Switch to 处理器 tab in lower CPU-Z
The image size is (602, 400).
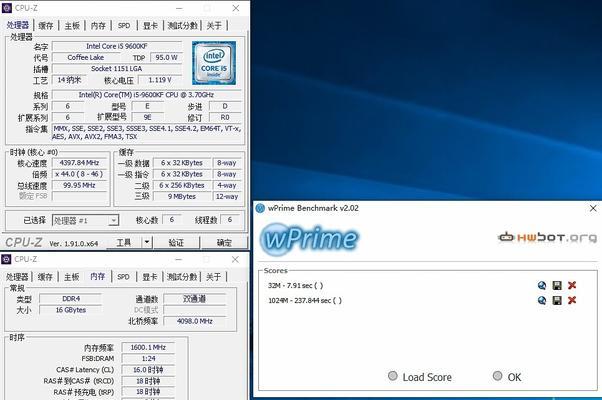17,277
